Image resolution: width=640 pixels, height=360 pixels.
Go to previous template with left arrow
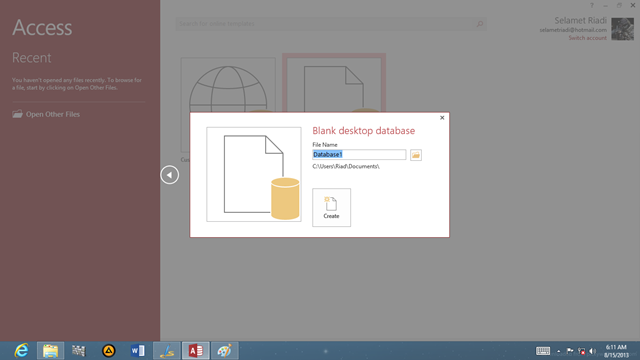click(x=169, y=175)
